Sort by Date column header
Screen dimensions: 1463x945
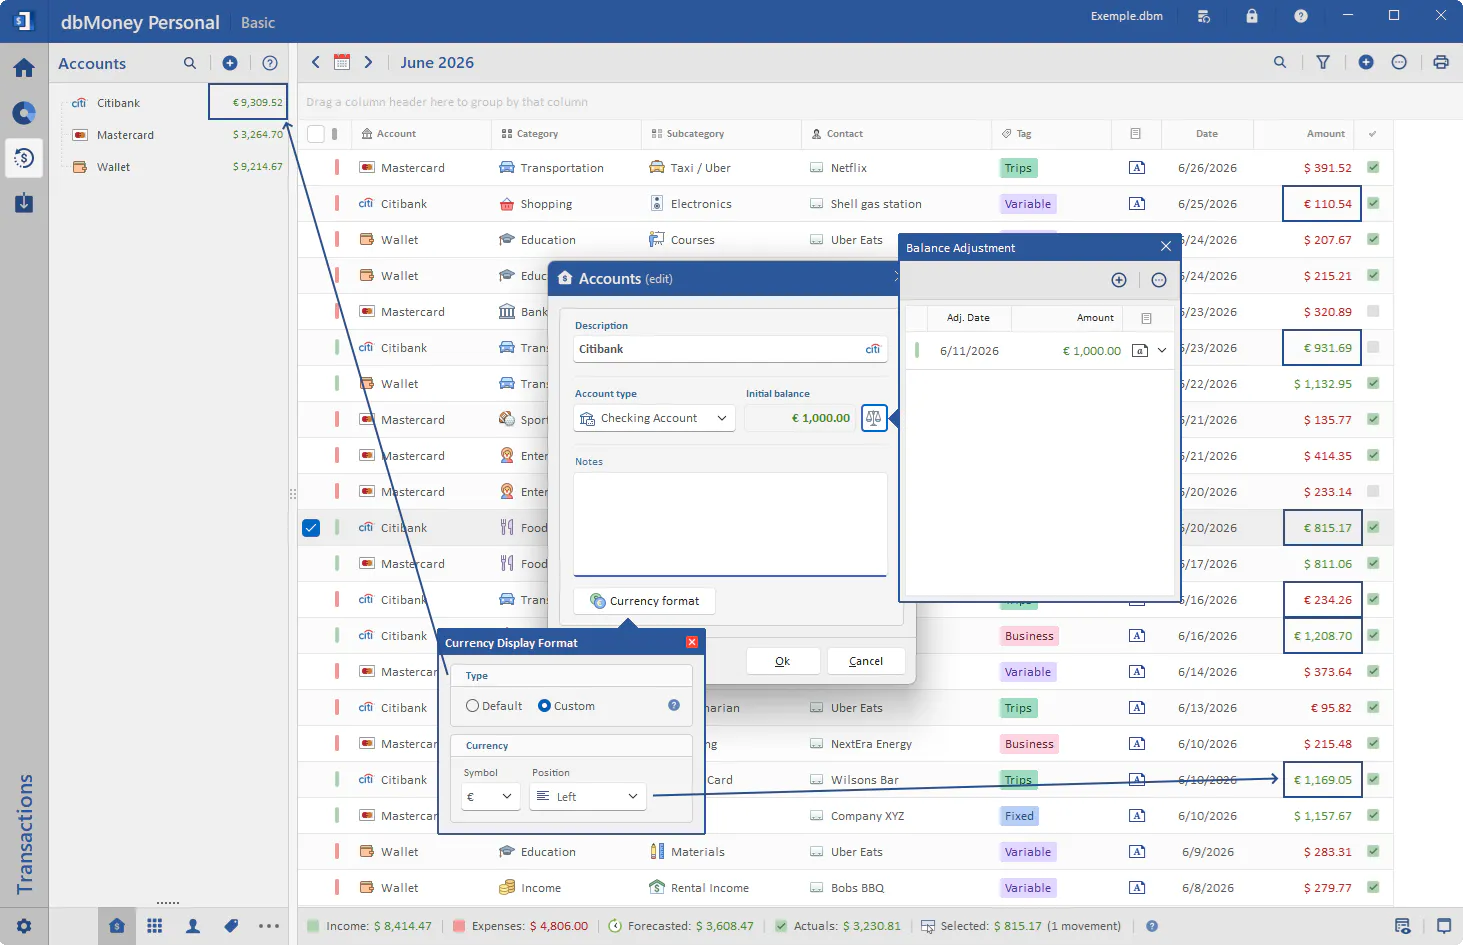pos(1207,134)
